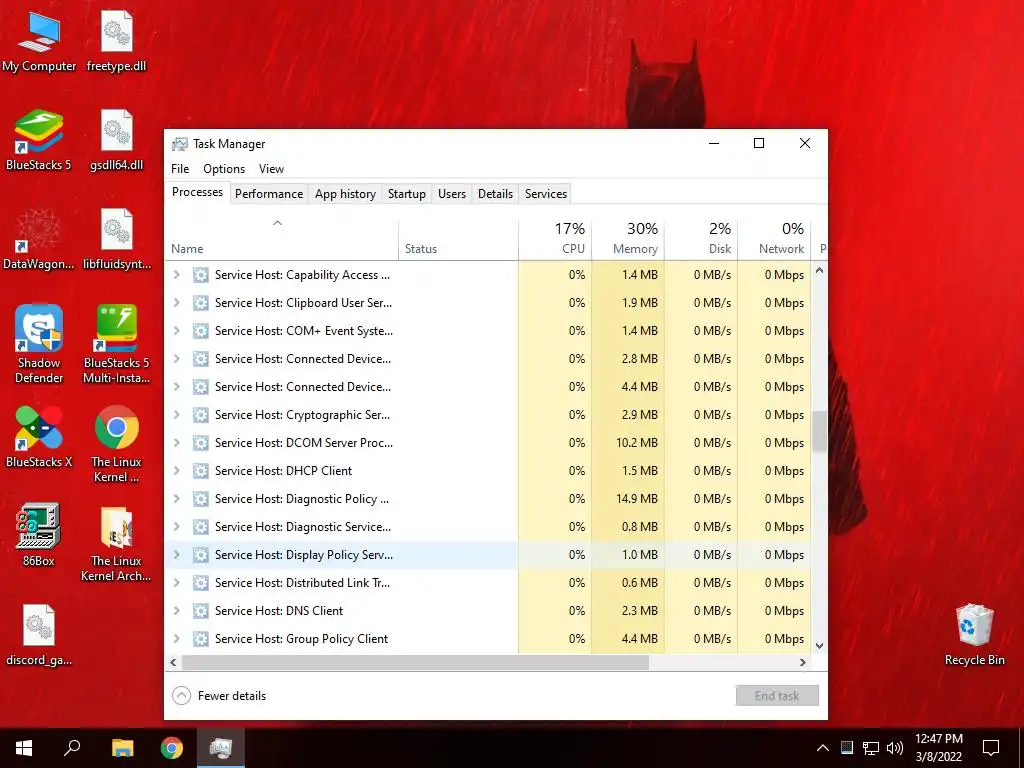Image resolution: width=1024 pixels, height=768 pixels.
Task: Expand Service Host: Clipboard User Service
Action: pyautogui.click(x=176, y=303)
